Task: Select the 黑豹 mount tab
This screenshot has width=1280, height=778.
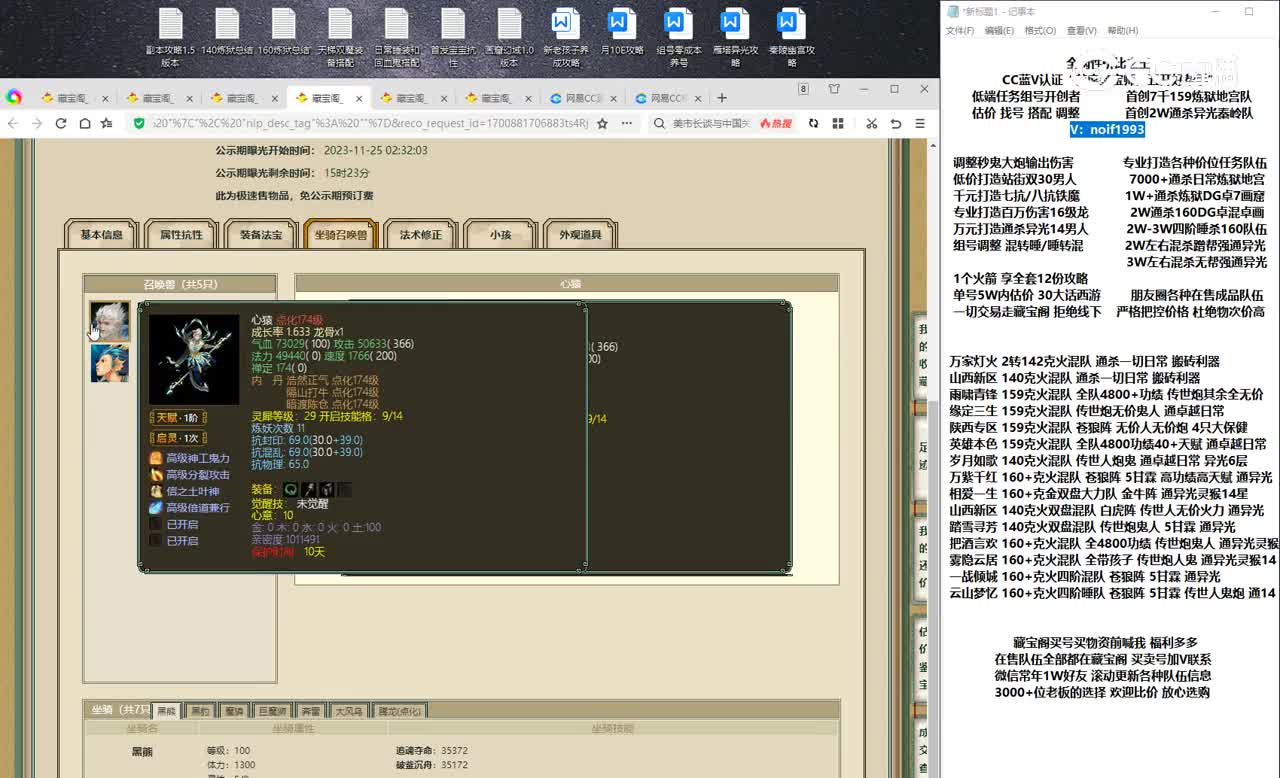Action: coord(201,711)
